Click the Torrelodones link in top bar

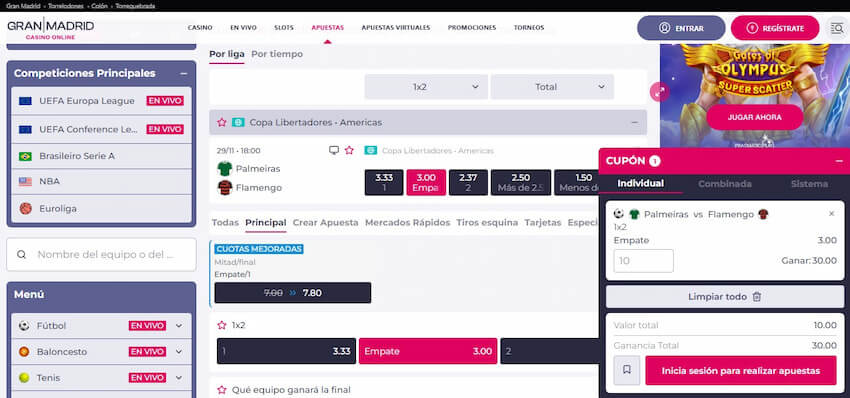click(x=66, y=6)
